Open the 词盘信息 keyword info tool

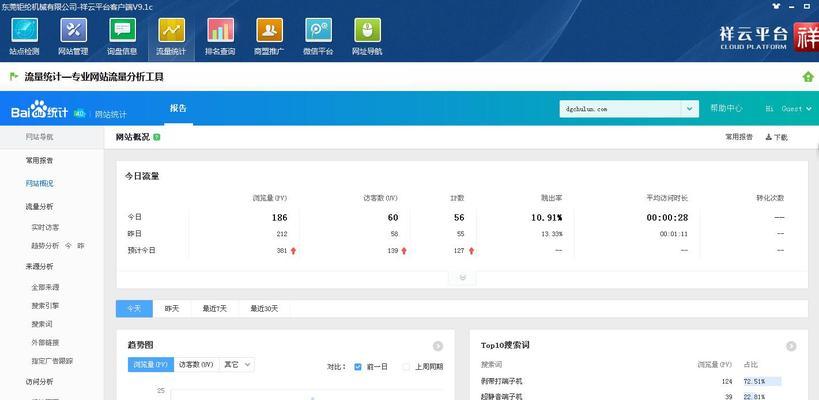click(122, 37)
